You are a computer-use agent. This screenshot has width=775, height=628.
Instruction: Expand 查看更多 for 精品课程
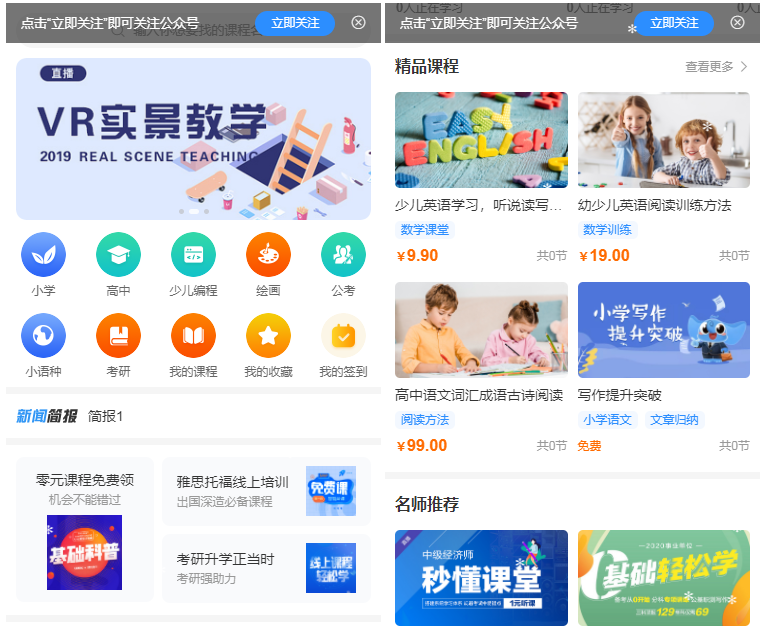(x=716, y=67)
